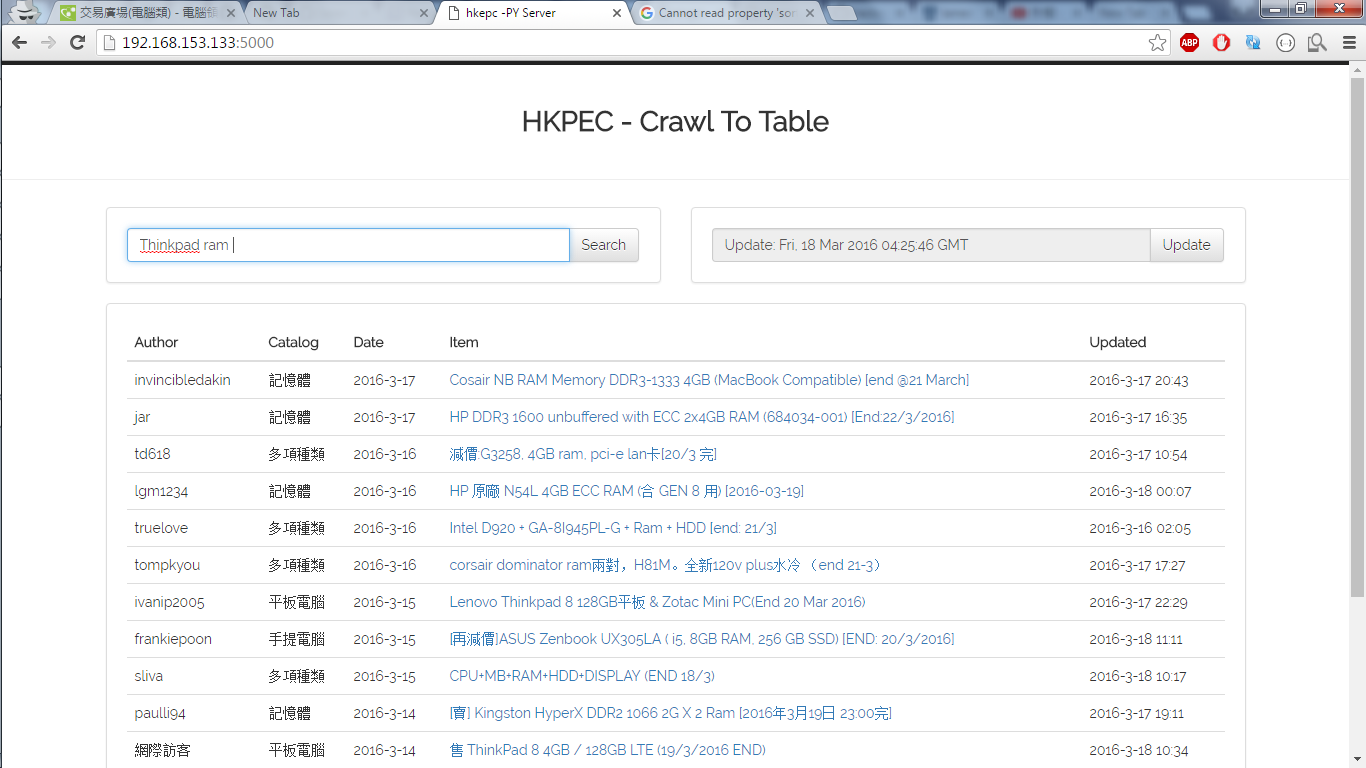The height and width of the screenshot is (768, 1366).
Task: Click author name invincibledakin
Action: coord(182,380)
